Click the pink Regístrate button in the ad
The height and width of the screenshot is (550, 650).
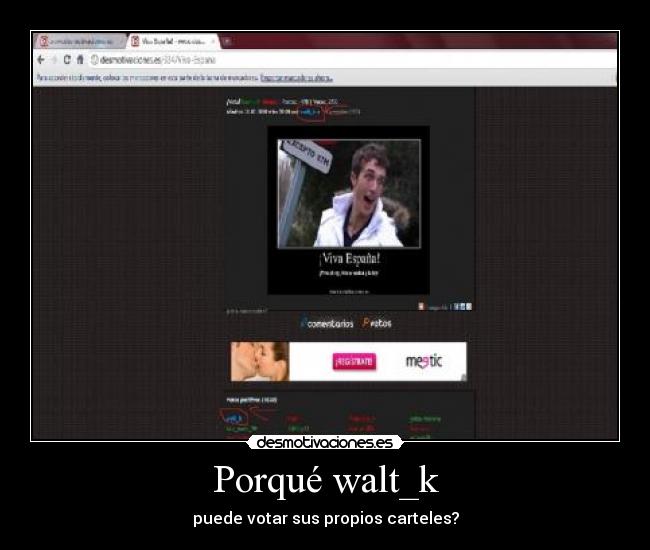click(354, 361)
